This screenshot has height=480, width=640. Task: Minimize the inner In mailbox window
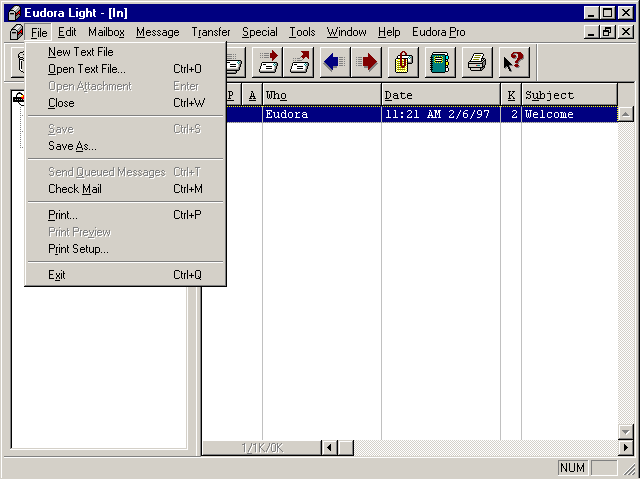[592, 32]
